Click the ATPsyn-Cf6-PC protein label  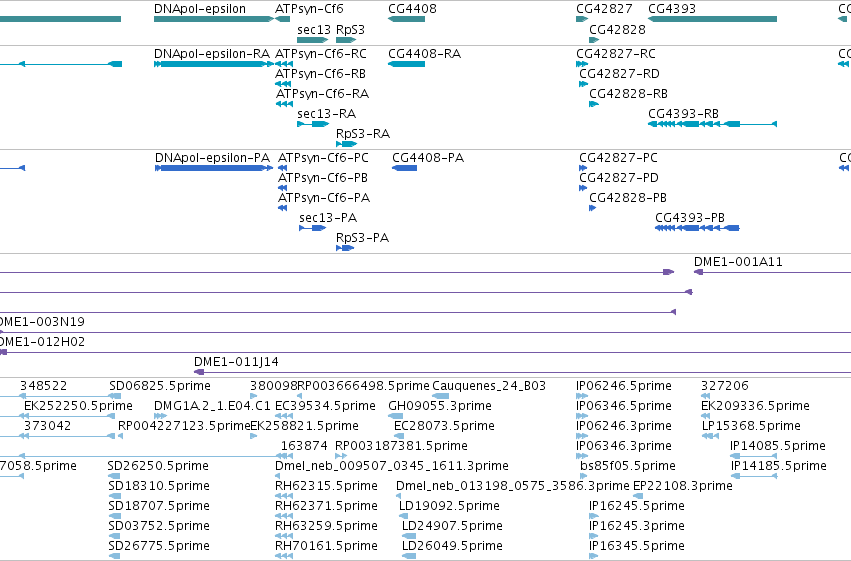[323, 158]
